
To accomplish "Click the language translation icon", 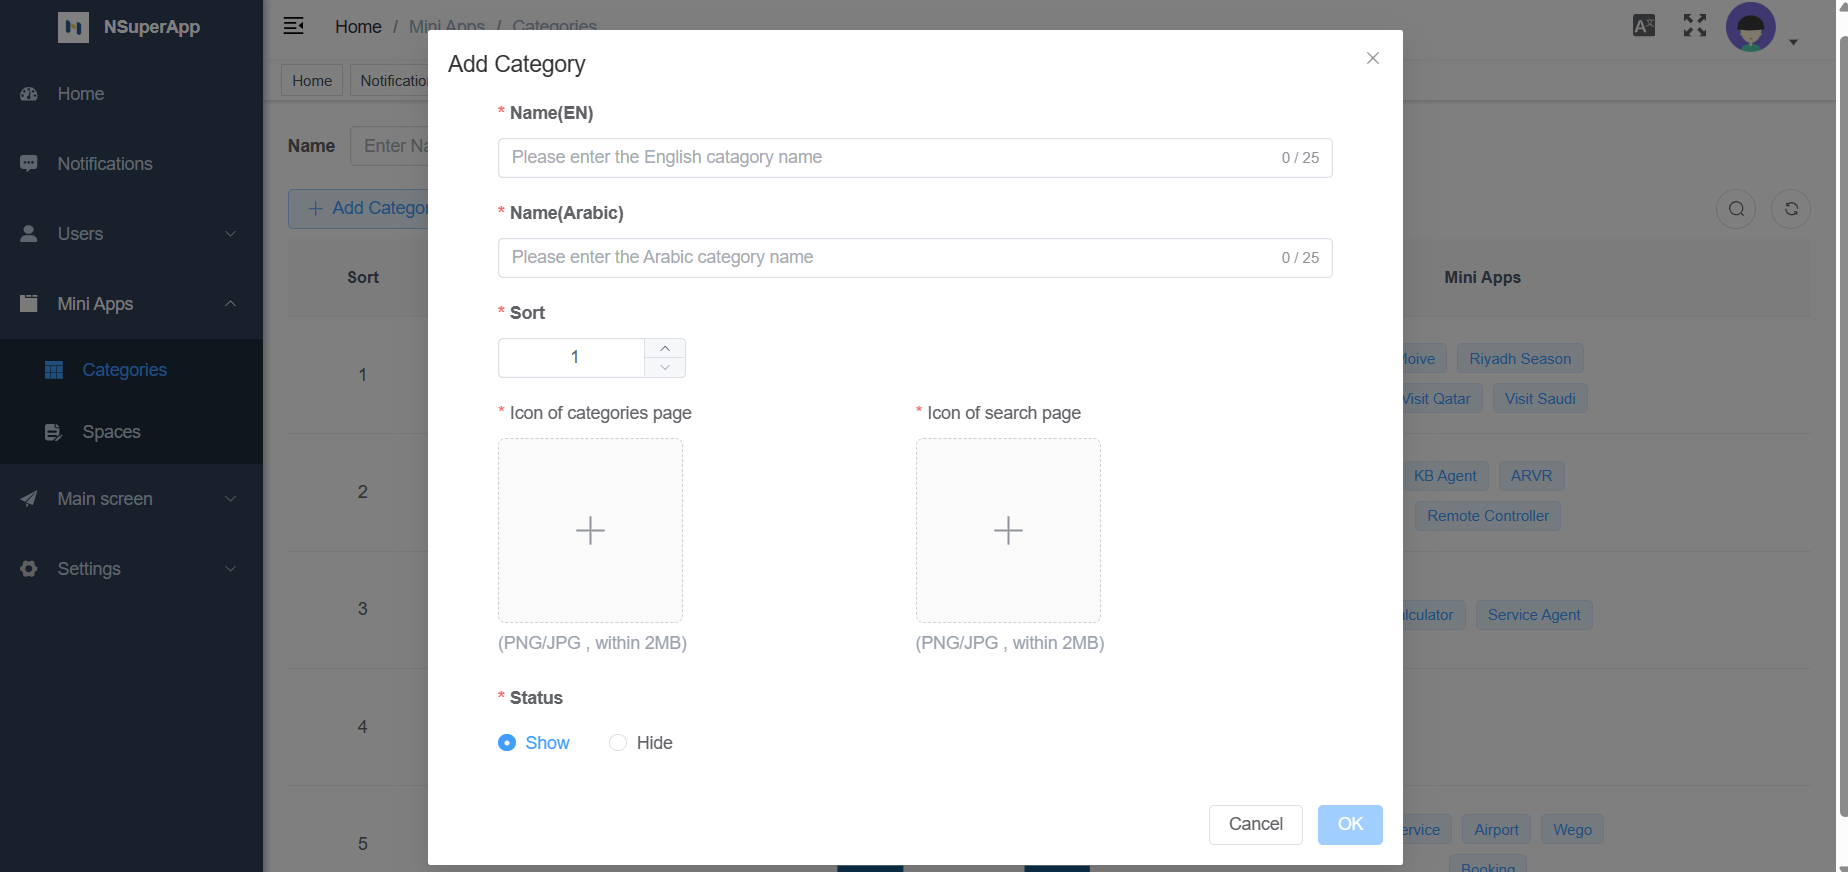I will (x=1643, y=26).
